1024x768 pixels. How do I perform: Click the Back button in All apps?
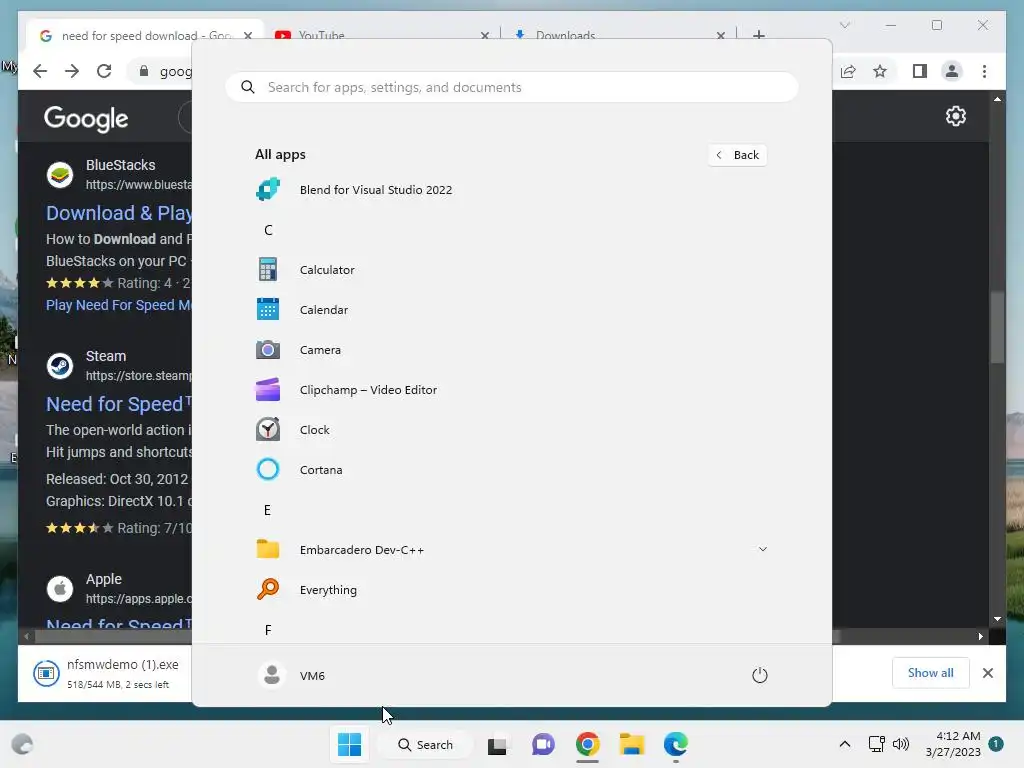(737, 155)
